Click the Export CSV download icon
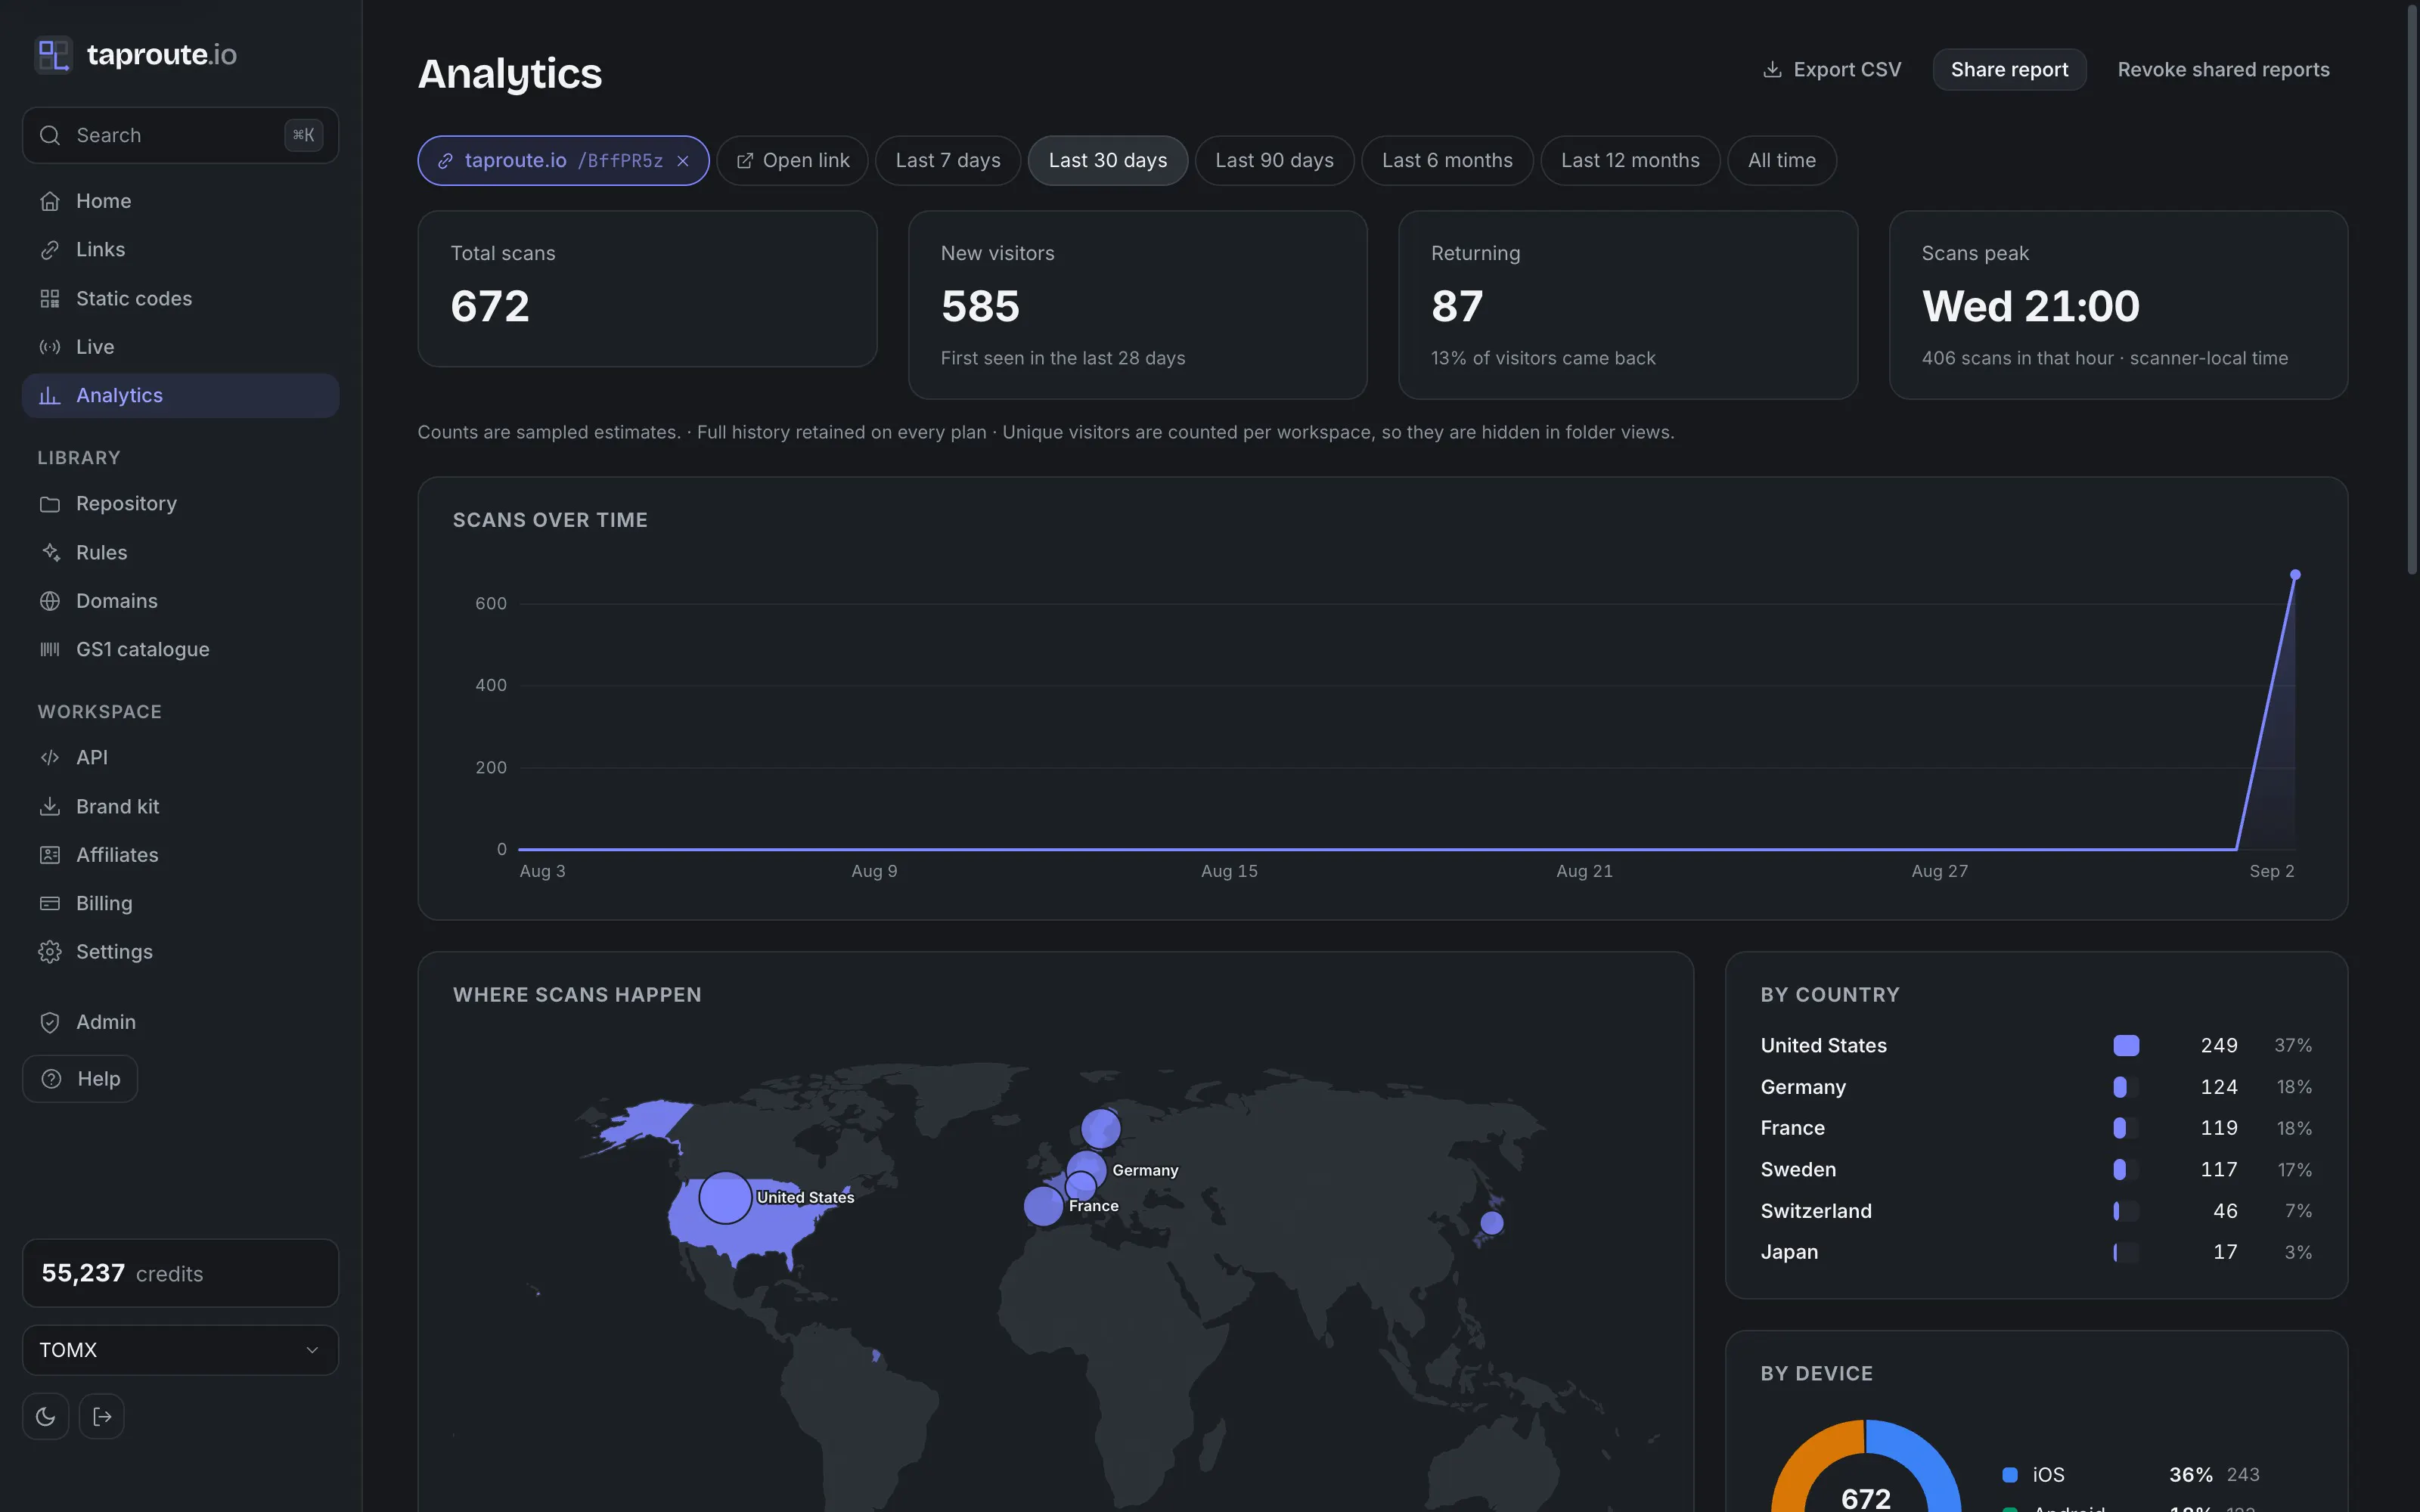Screen dimensions: 2420x1512 pyautogui.click(x=1772, y=70)
